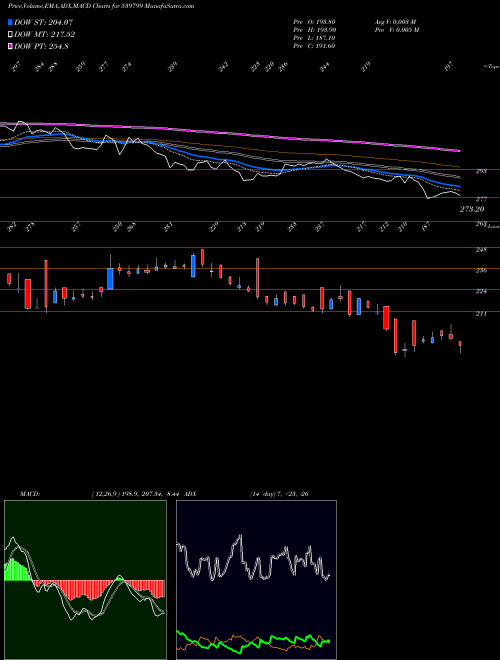Click the magenta DOW PT legend swatch
This screenshot has height=660, width=500.
pyautogui.click(x=10, y=46)
